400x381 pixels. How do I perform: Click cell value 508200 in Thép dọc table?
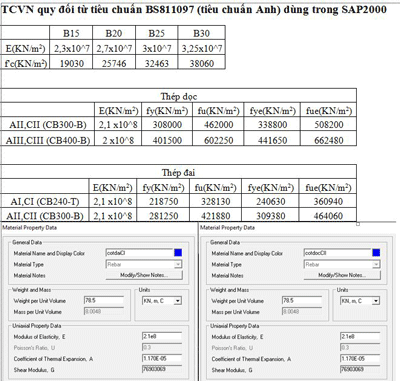(328, 125)
